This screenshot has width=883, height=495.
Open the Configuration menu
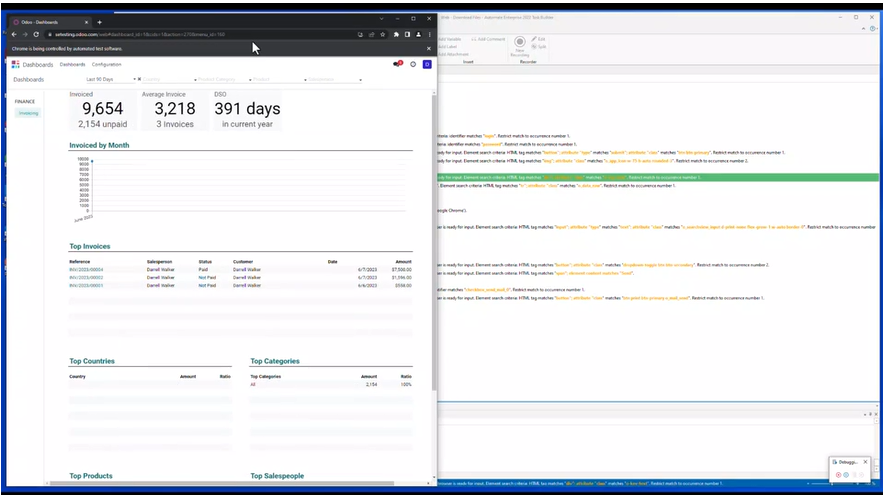click(x=106, y=64)
